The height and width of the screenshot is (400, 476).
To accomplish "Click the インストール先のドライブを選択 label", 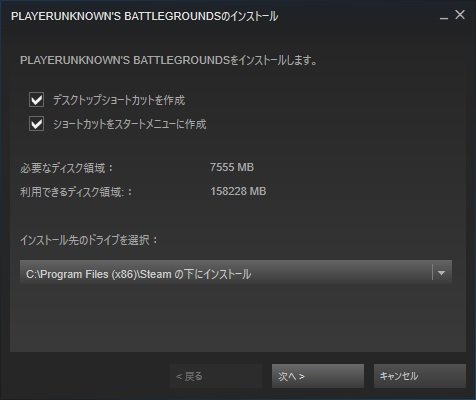I will coord(89,240).
